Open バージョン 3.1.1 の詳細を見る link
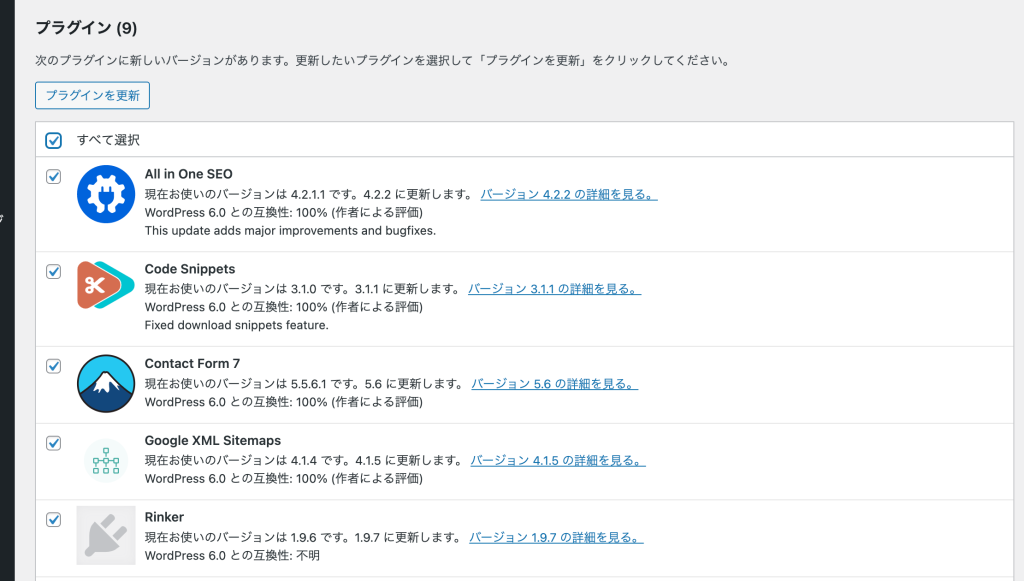Viewport: 1024px width, 581px height. 554,289
